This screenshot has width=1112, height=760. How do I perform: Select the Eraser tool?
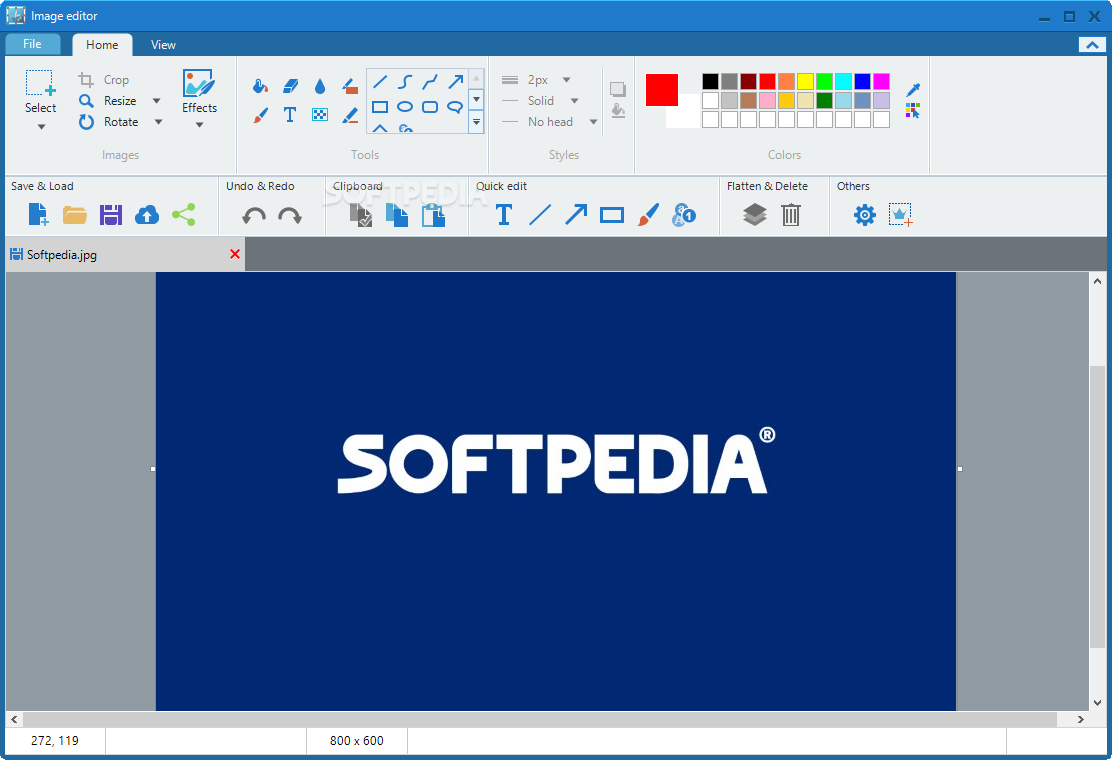click(x=290, y=86)
